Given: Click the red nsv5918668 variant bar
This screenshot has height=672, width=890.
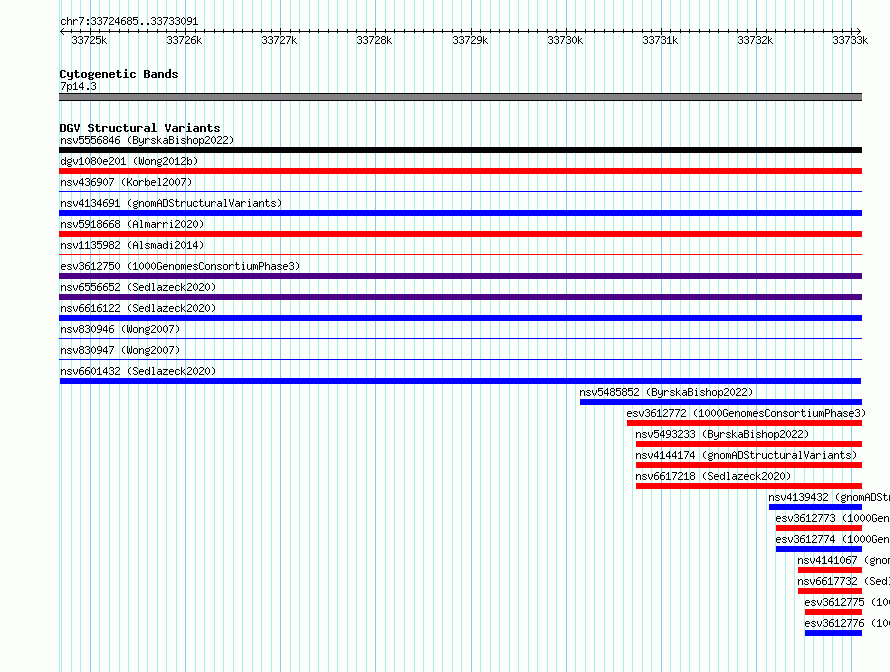Looking at the screenshot, I should click(460, 234).
